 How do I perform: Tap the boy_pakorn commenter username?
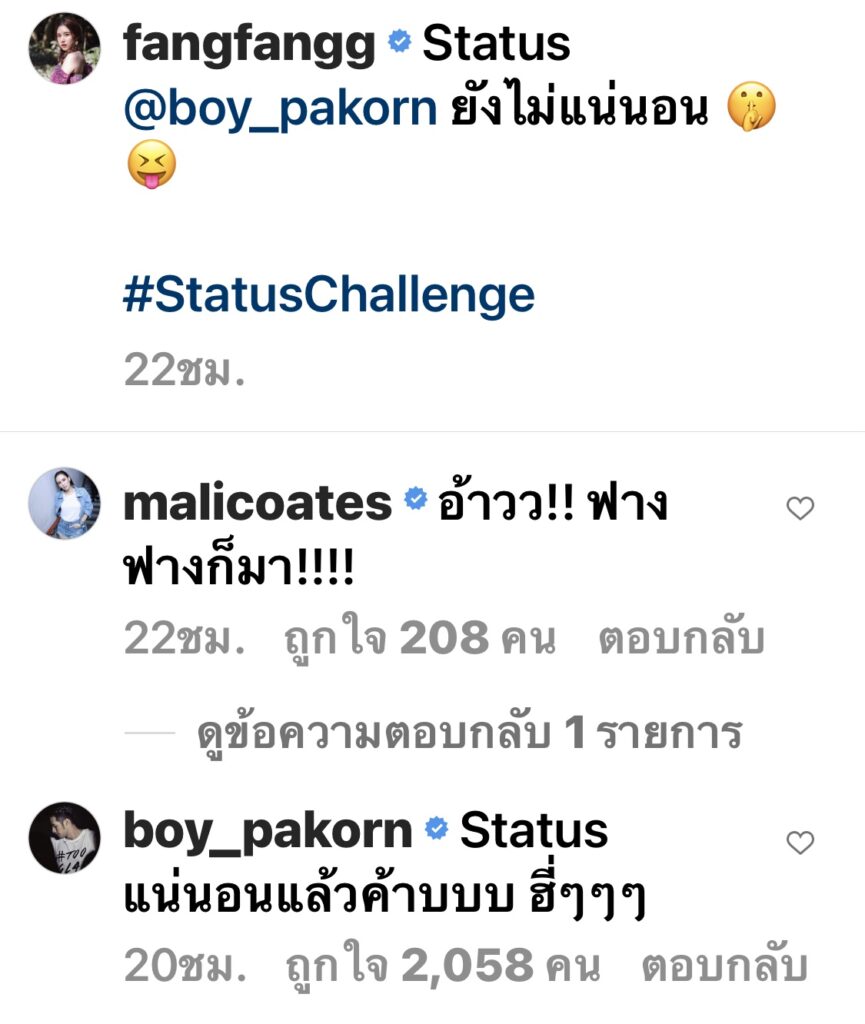pyautogui.click(x=268, y=832)
